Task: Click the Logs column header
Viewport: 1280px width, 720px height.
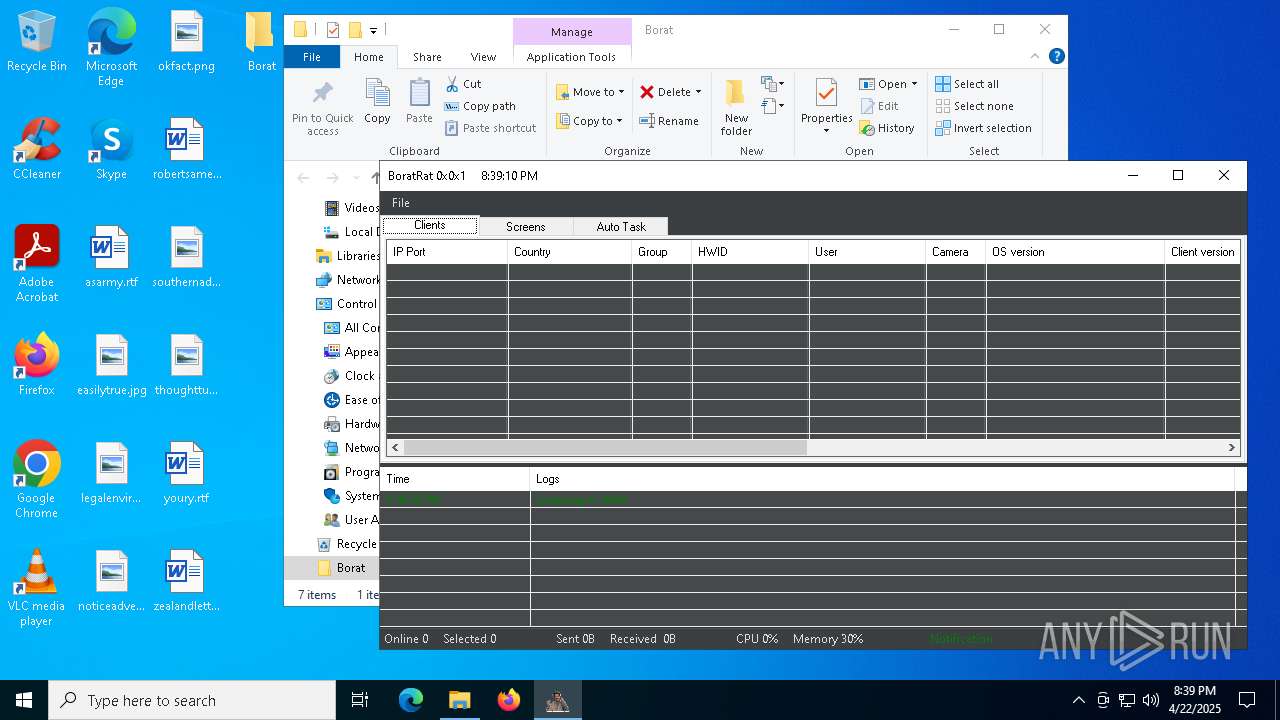Action: click(x=882, y=479)
